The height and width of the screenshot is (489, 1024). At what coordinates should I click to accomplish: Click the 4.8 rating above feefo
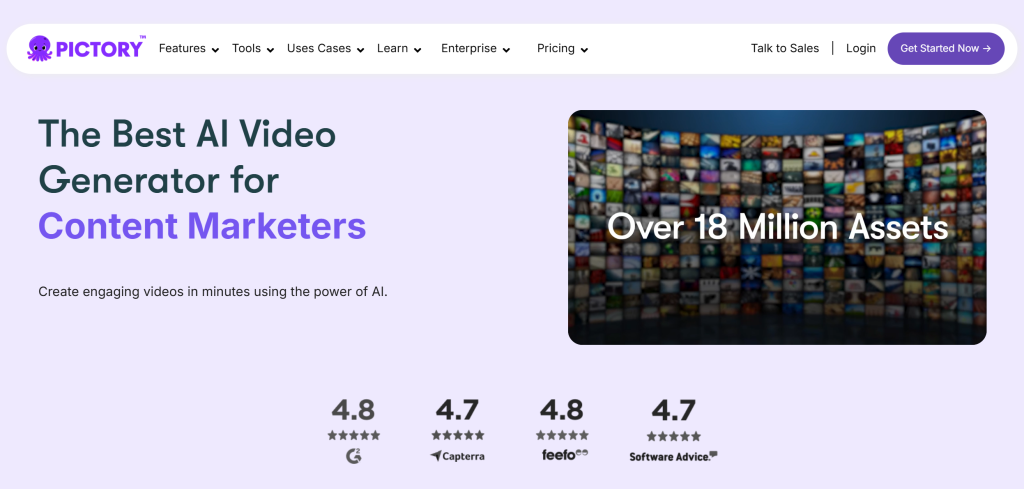point(562,410)
